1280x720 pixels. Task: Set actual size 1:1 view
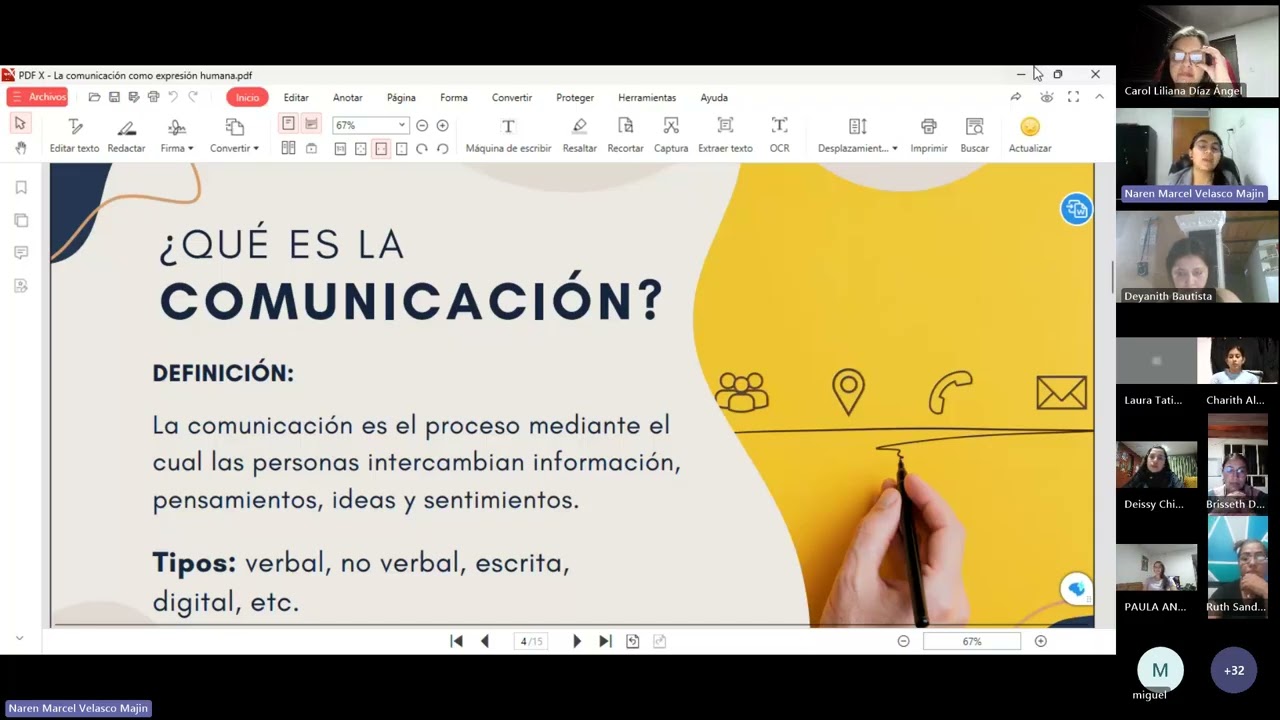pos(340,148)
